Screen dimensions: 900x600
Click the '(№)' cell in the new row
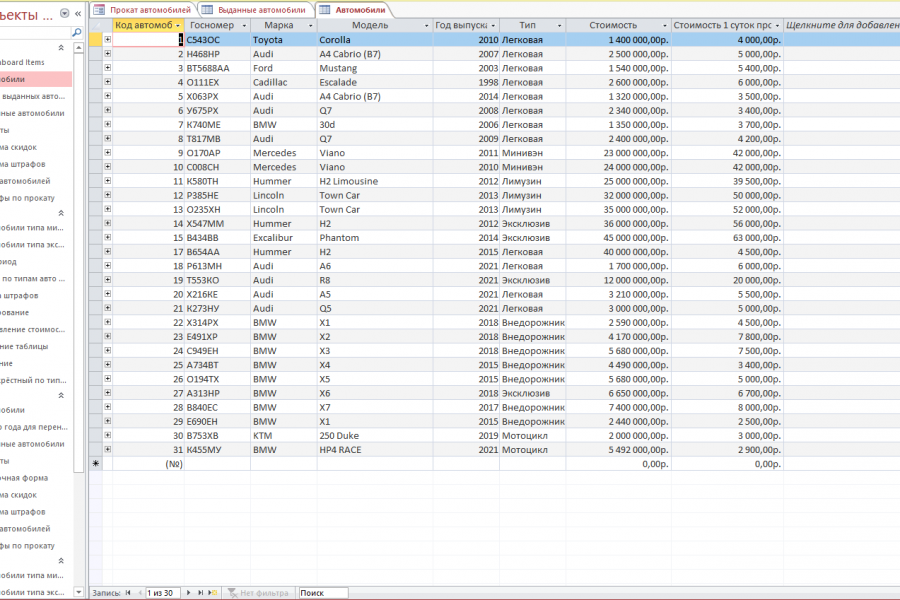148,464
